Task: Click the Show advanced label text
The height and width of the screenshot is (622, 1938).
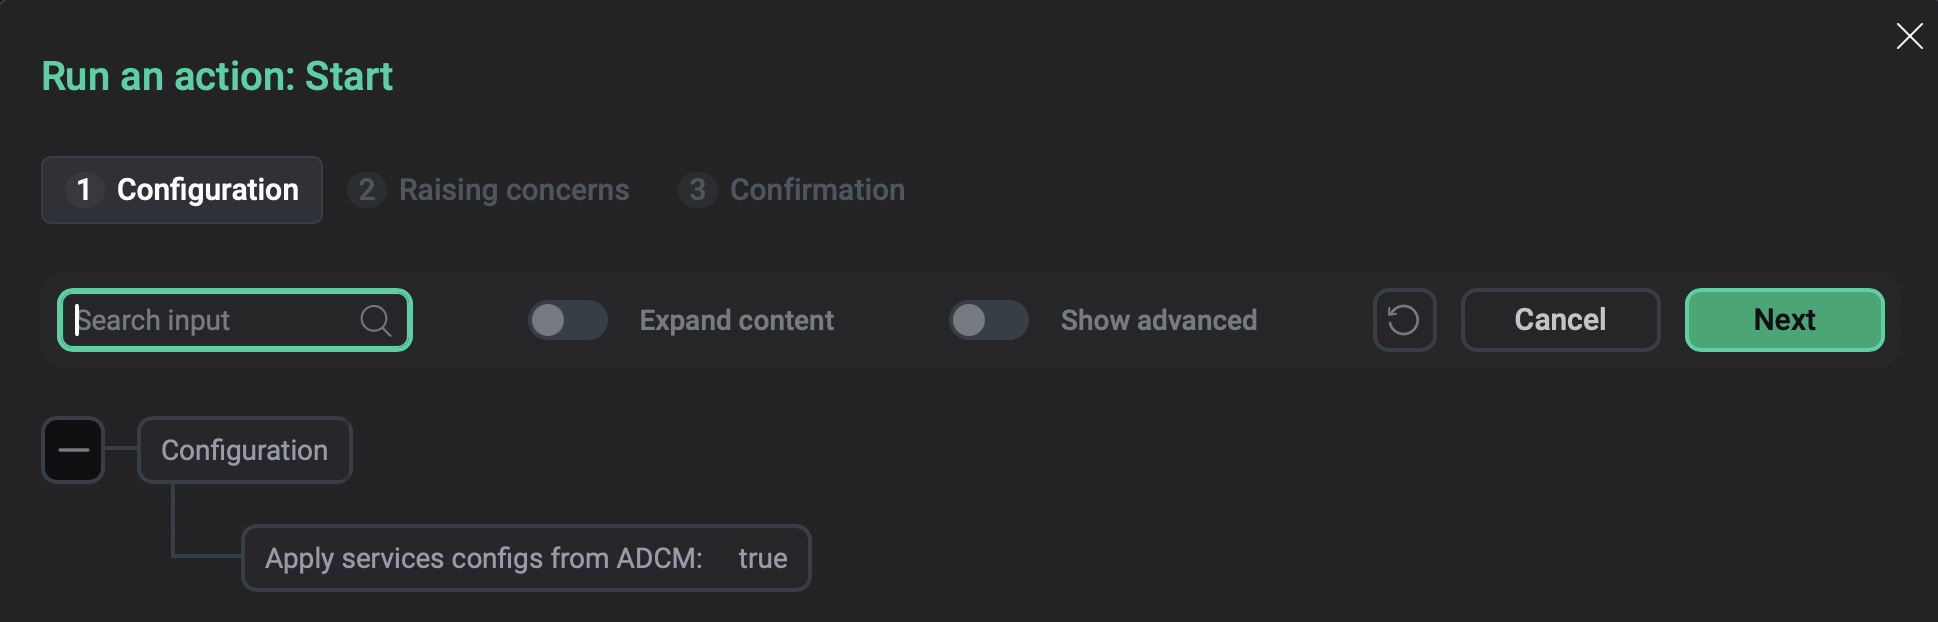Action: click(1158, 320)
